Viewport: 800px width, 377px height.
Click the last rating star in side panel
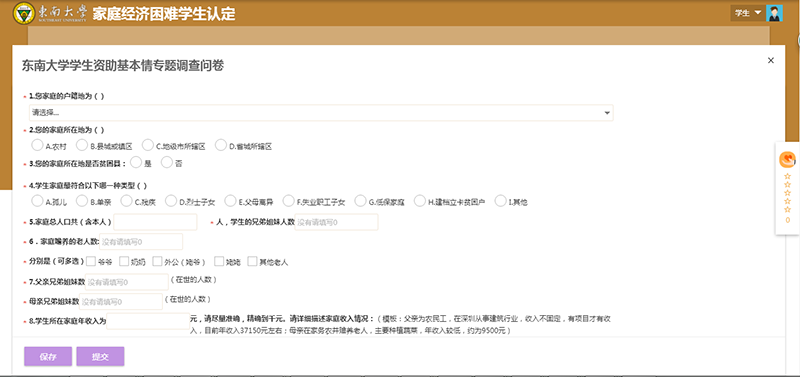point(787,209)
